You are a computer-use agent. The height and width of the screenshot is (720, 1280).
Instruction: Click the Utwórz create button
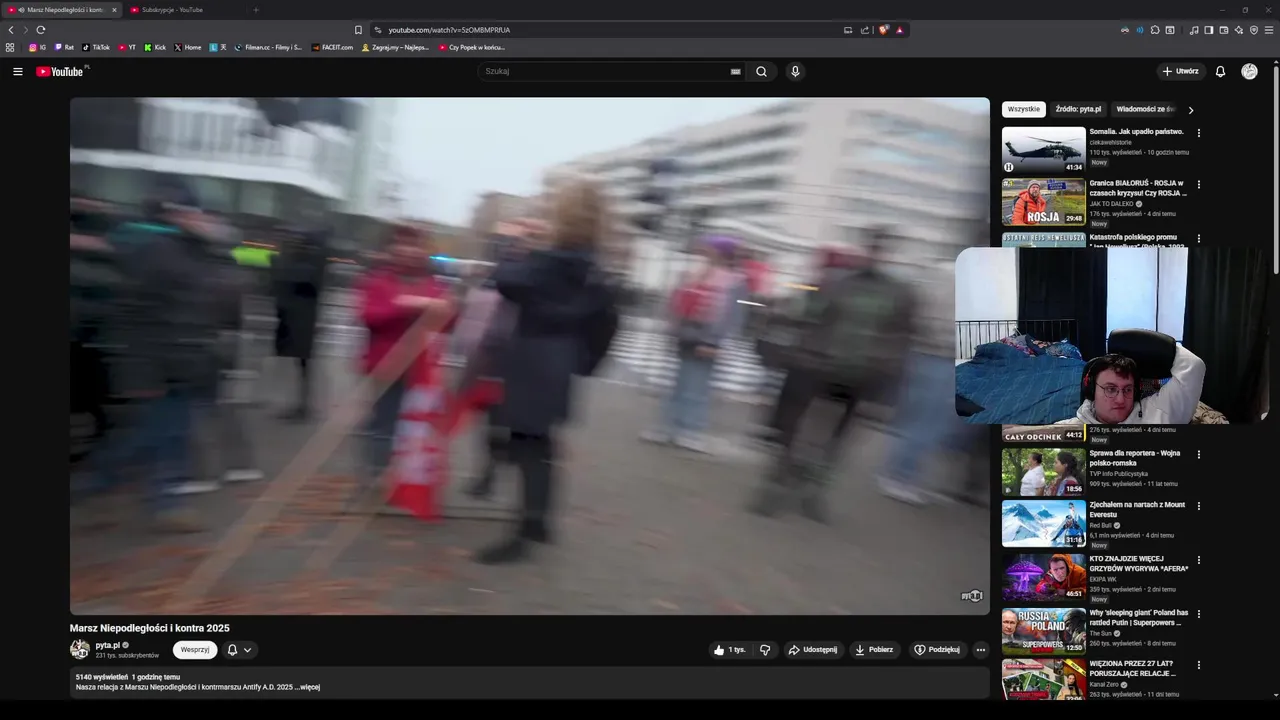tap(1180, 71)
